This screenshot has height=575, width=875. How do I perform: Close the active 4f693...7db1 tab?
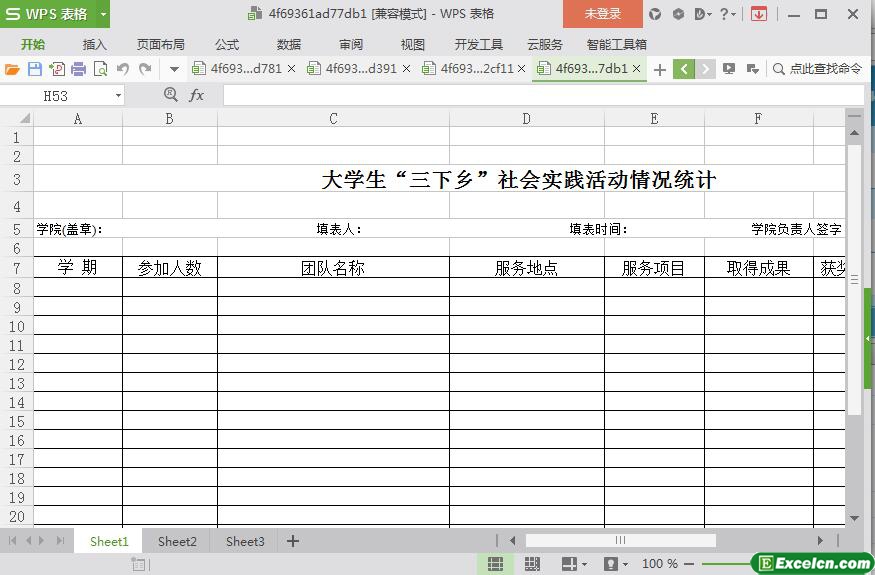636,69
